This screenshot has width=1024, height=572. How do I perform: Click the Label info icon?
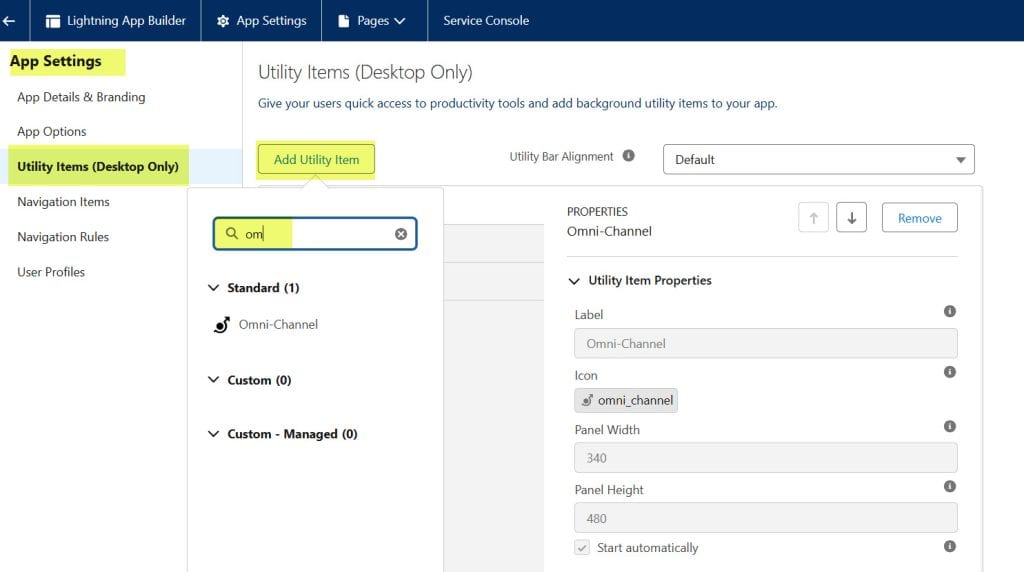950,311
